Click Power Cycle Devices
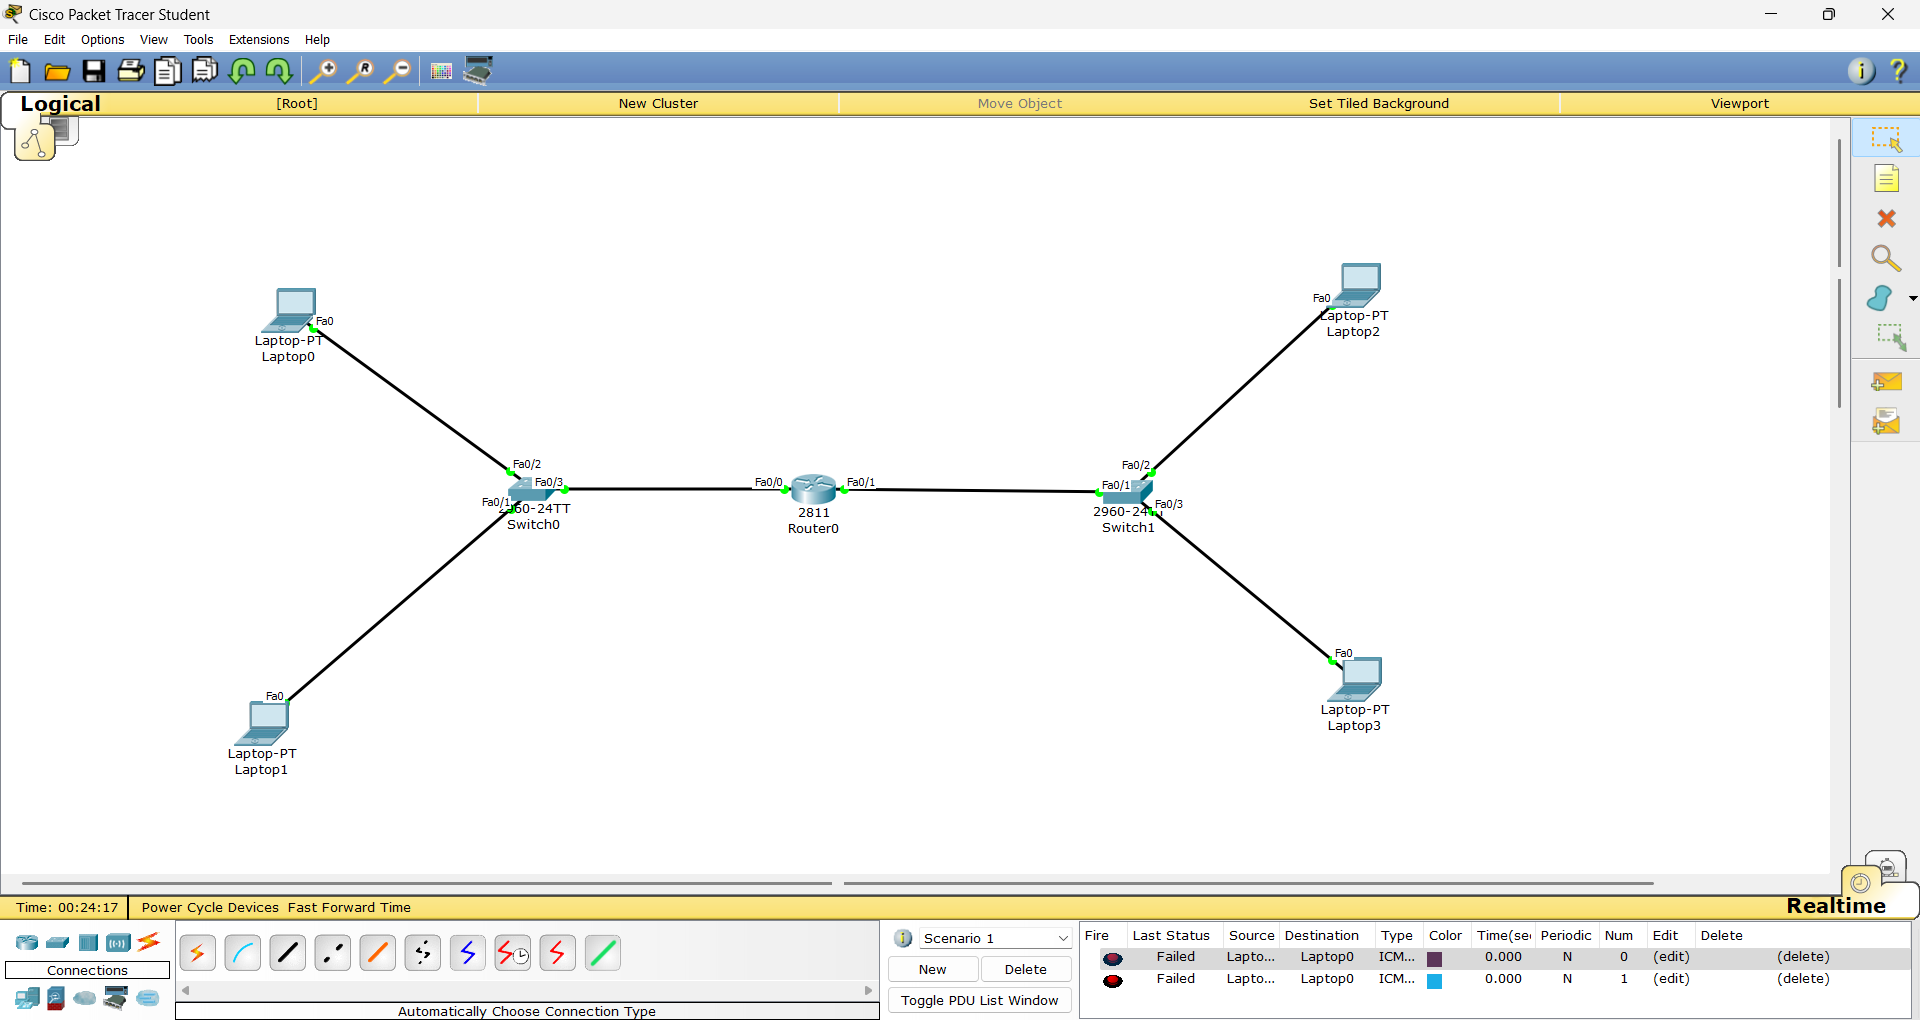Screen dimensions: 1920x1020 (x=210, y=908)
